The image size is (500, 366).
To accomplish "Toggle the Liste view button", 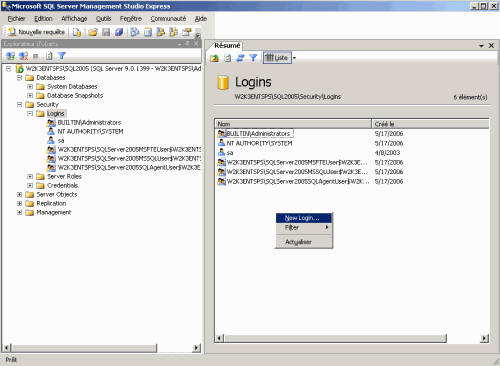I will point(277,58).
